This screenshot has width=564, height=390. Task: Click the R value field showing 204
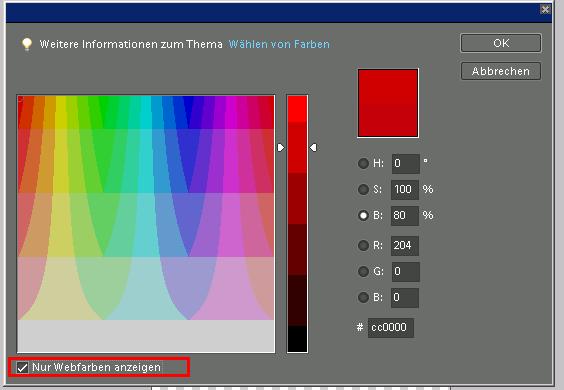pyautogui.click(x=405, y=246)
